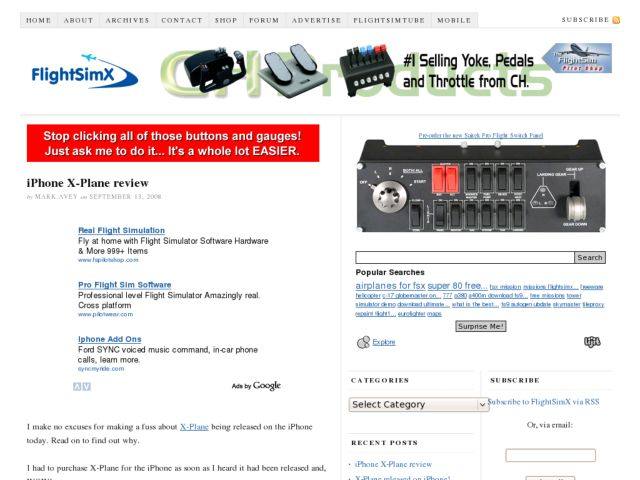Click the orange RSS feed icon

click(x=616, y=20)
